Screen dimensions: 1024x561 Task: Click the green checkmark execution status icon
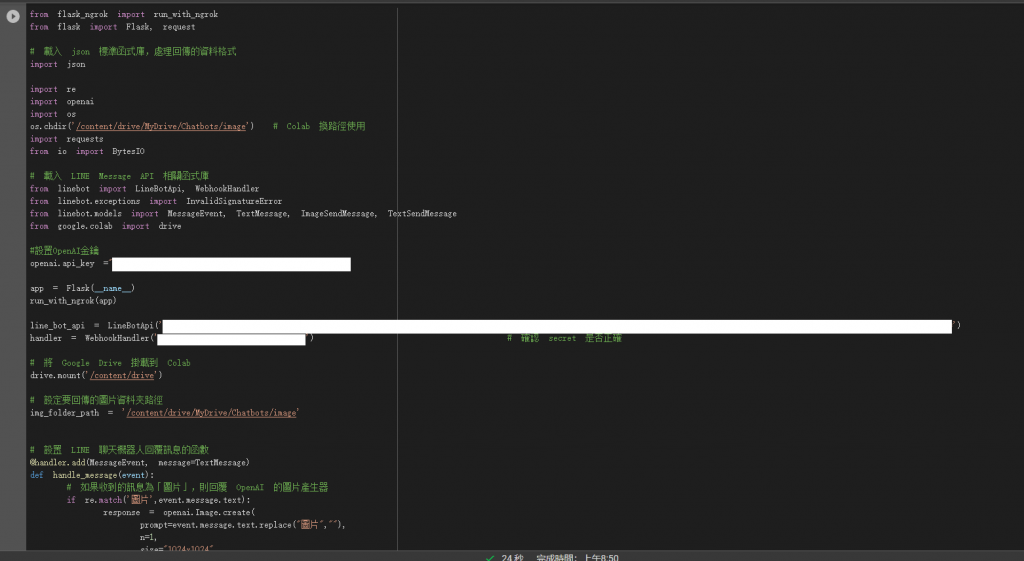click(490, 558)
